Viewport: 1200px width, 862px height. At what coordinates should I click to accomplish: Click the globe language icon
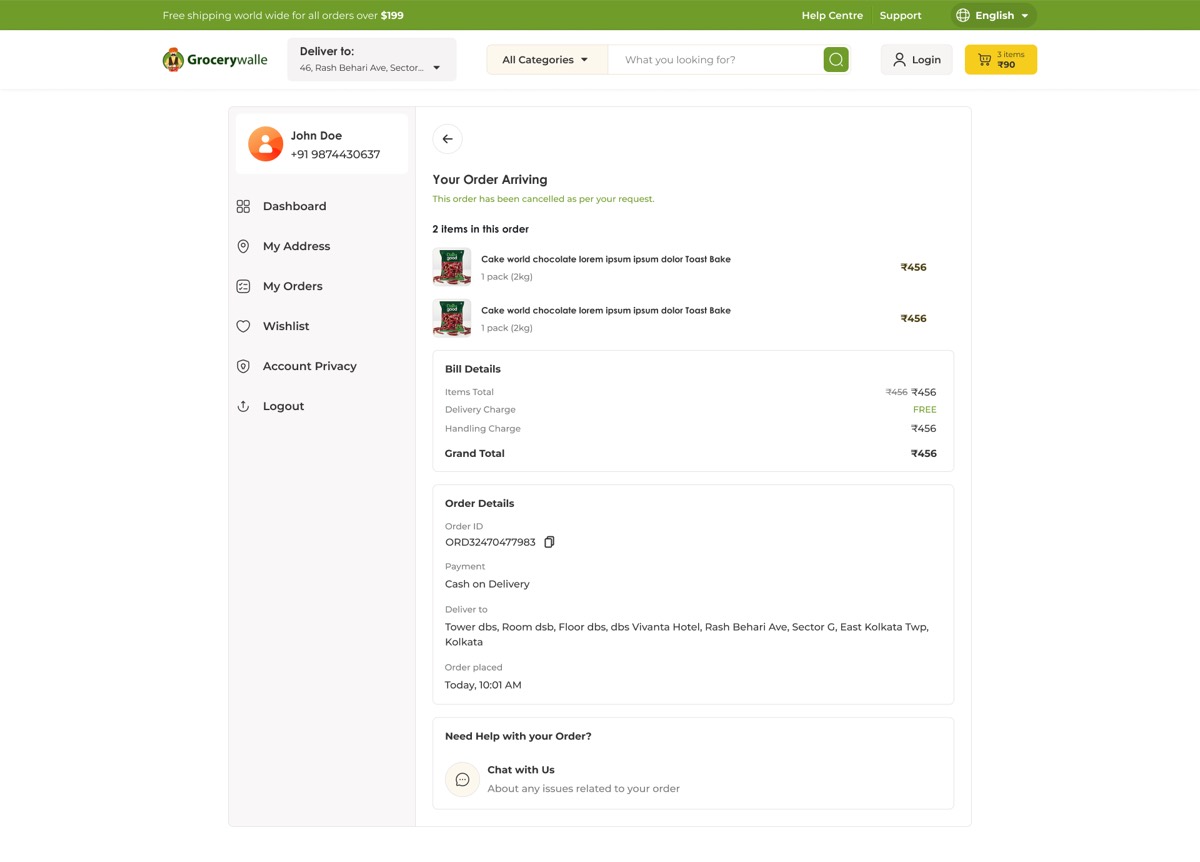point(963,15)
